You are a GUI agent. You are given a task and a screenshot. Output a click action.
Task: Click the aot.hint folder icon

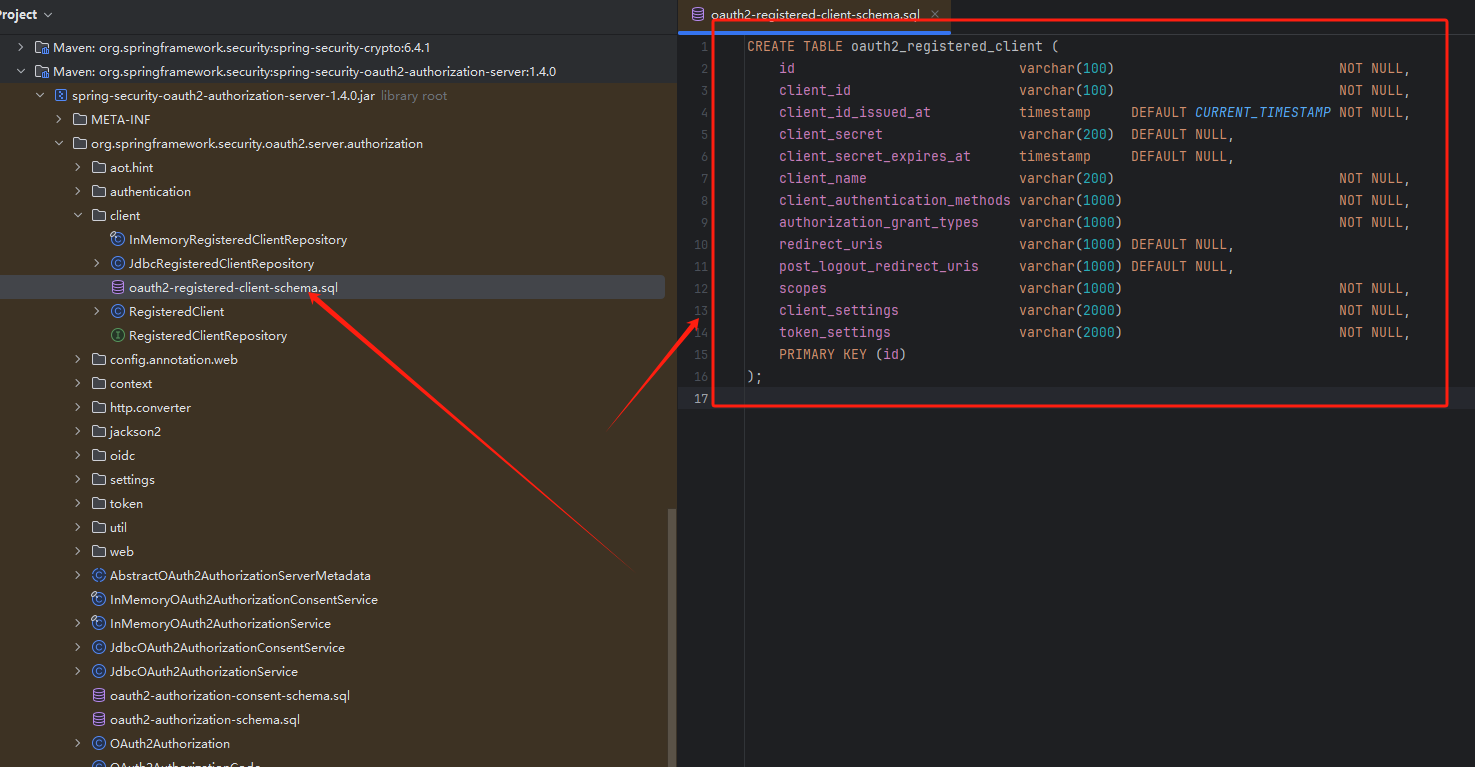pyautogui.click(x=99, y=167)
